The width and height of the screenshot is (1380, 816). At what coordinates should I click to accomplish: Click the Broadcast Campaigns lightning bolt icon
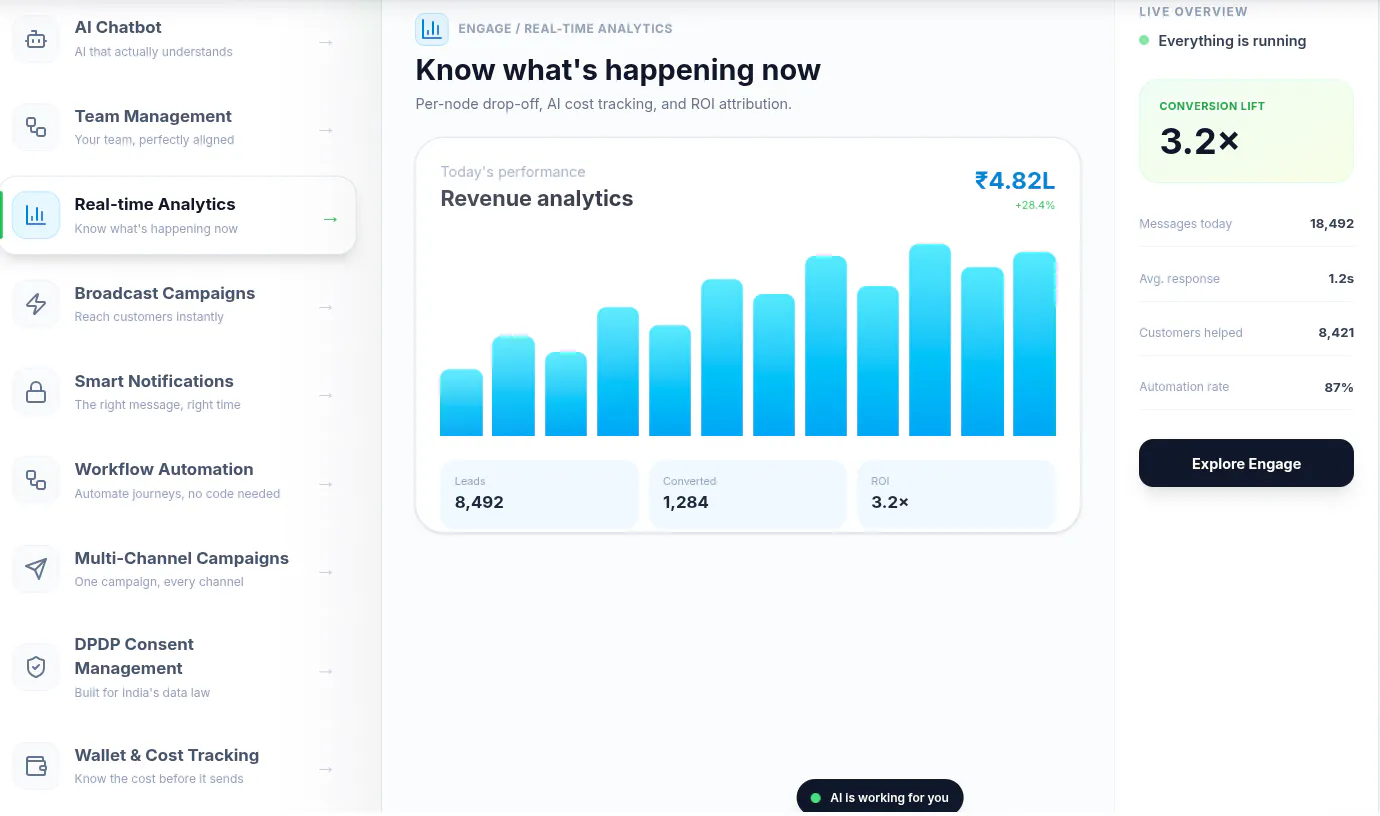[36, 304]
